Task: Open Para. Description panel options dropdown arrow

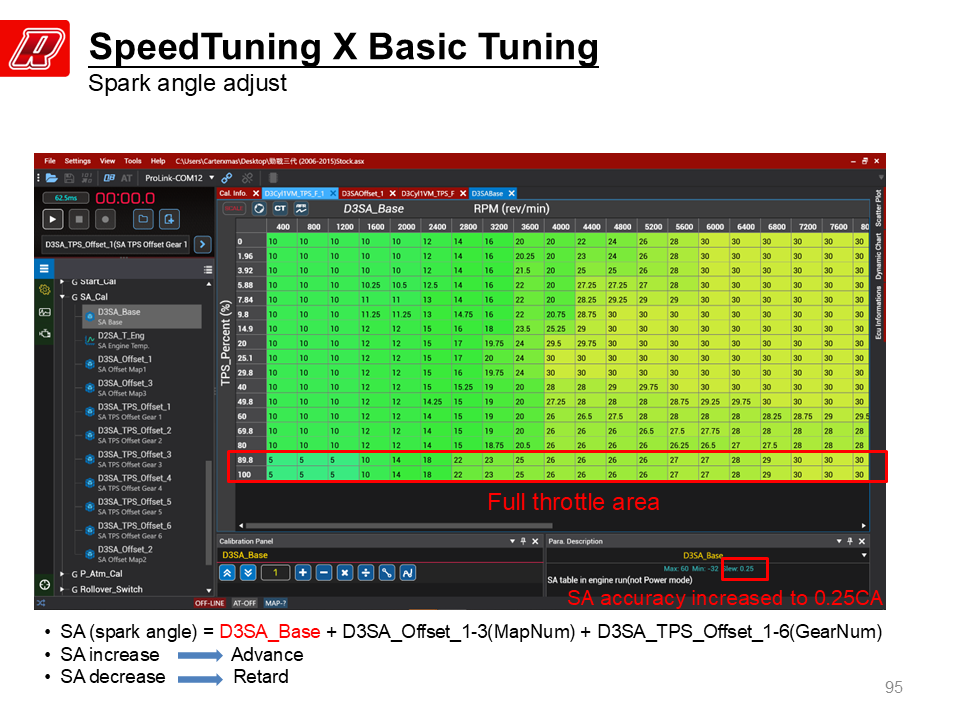Action: click(839, 541)
